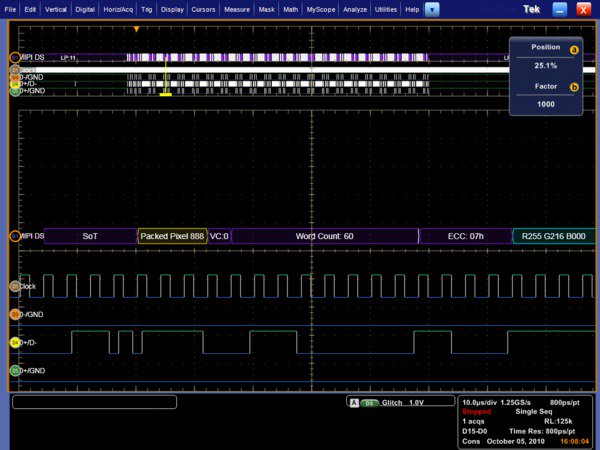Select the Packed Pixel 888 decoded packet

(171, 236)
